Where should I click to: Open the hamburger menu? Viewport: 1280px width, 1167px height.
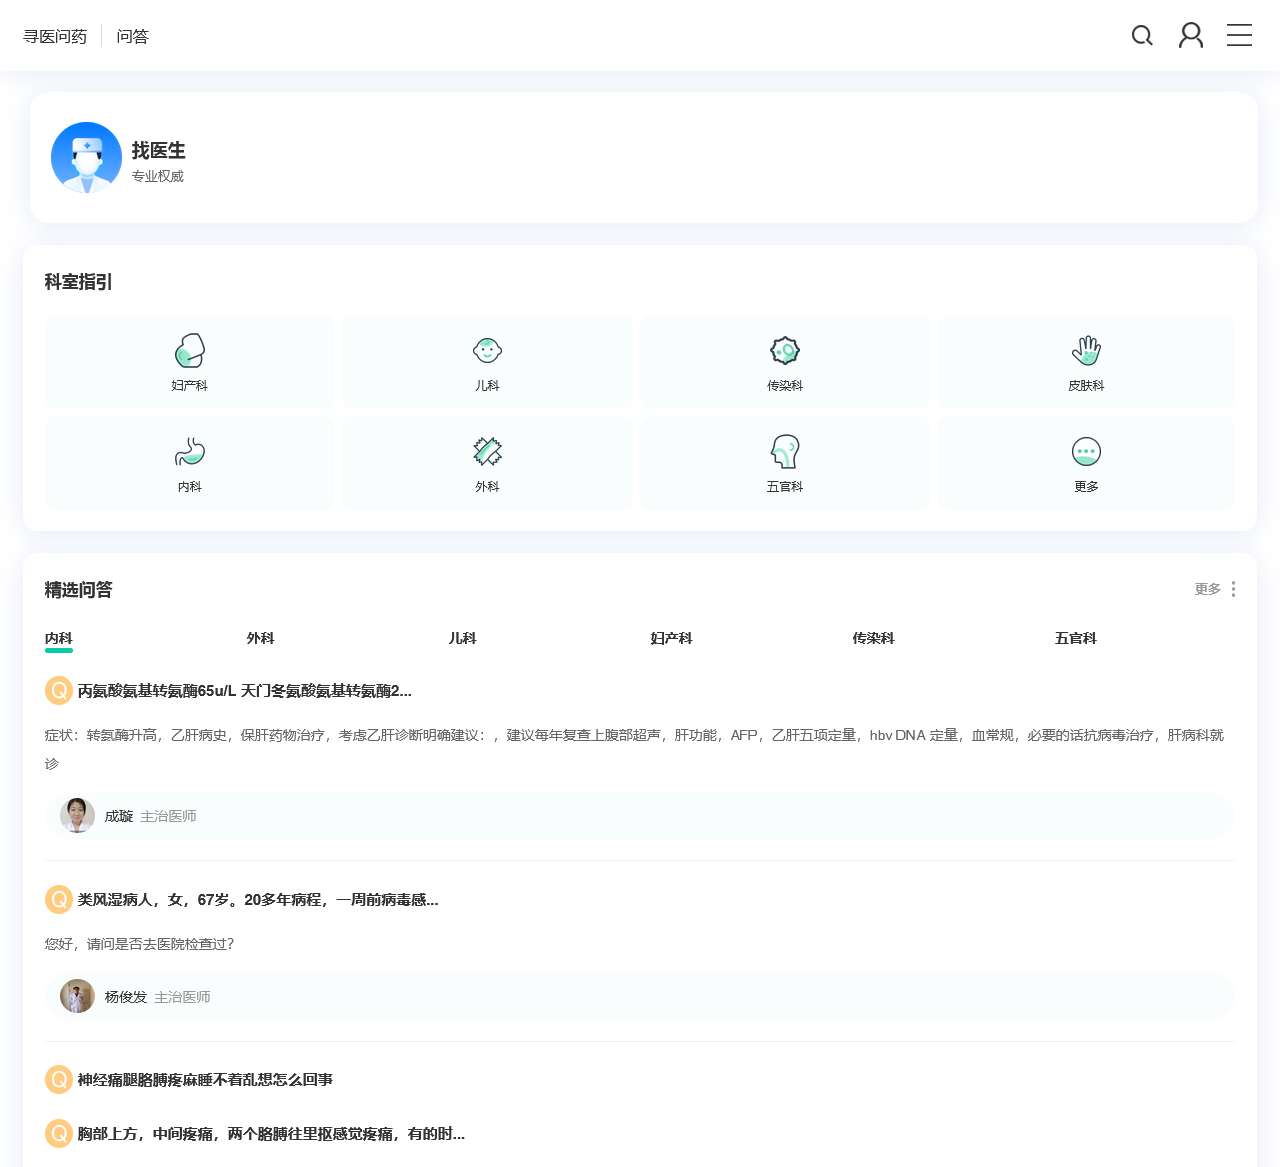click(1239, 36)
